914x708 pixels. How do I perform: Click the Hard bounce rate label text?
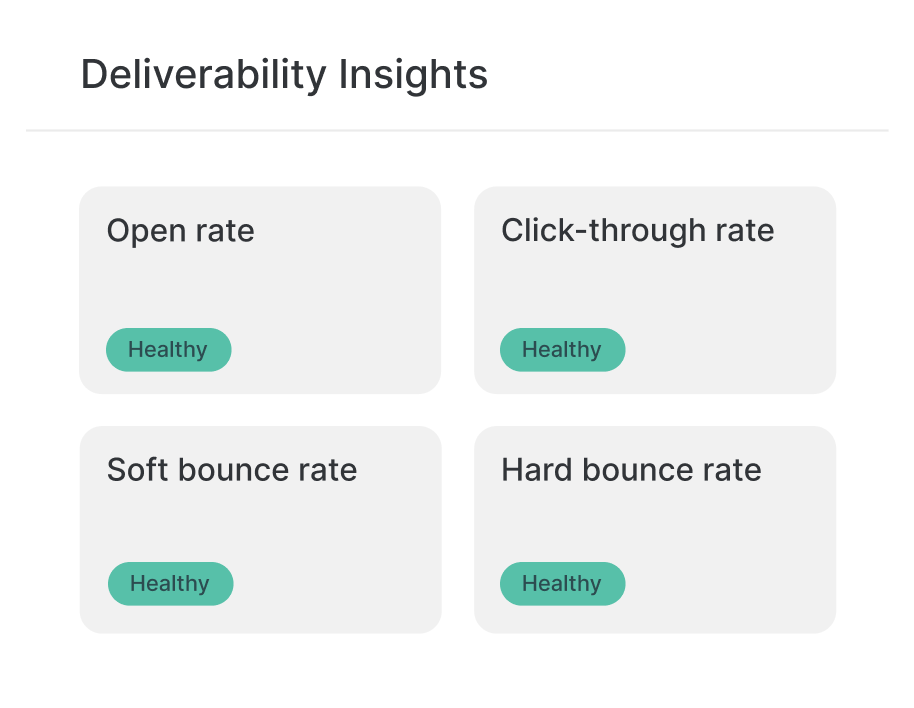point(631,470)
